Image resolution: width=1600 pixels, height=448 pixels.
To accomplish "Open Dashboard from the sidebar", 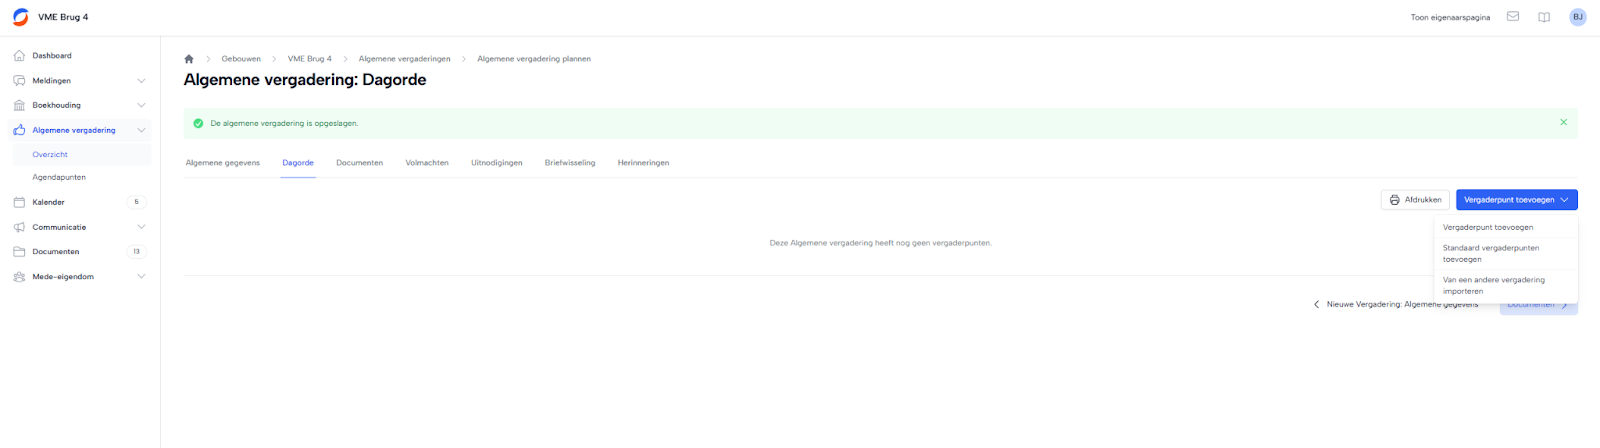I will pos(52,56).
